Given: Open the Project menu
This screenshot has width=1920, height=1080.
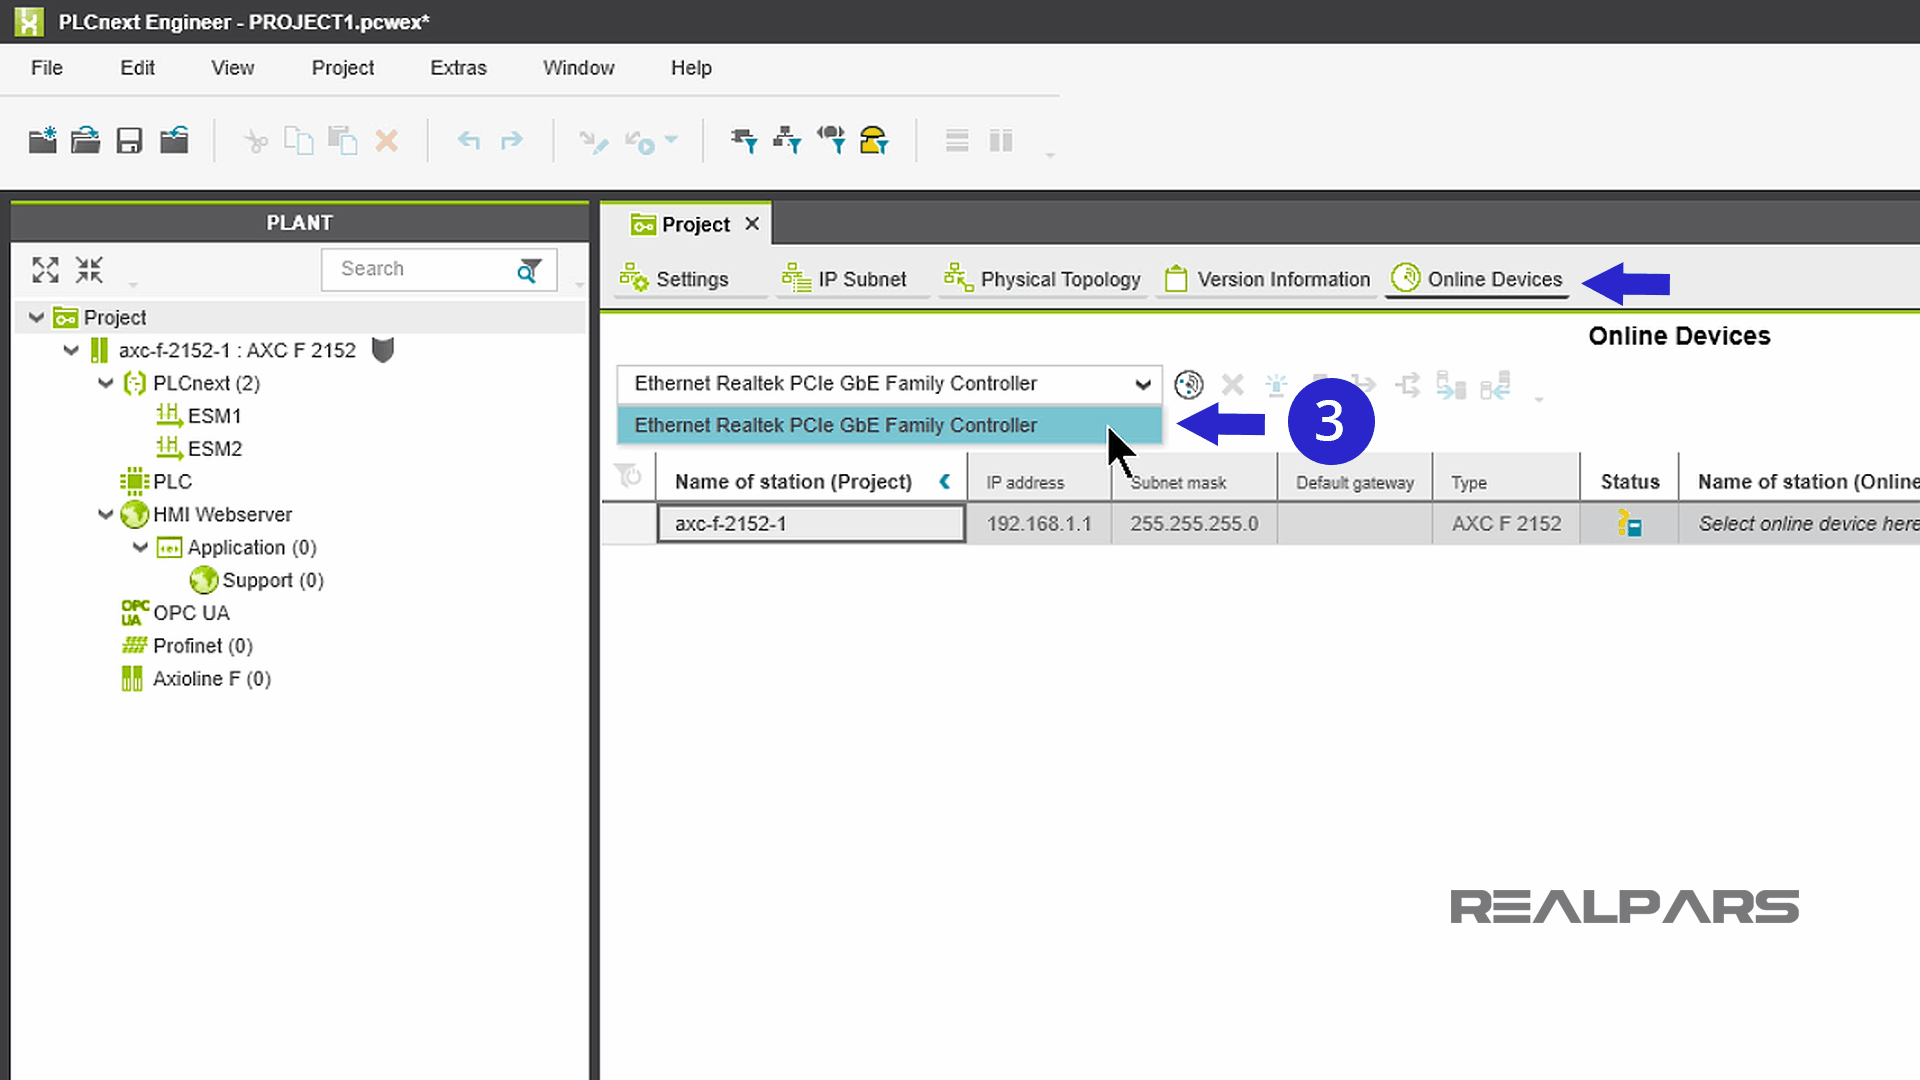Looking at the screenshot, I should pyautogui.click(x=343, y=67).
